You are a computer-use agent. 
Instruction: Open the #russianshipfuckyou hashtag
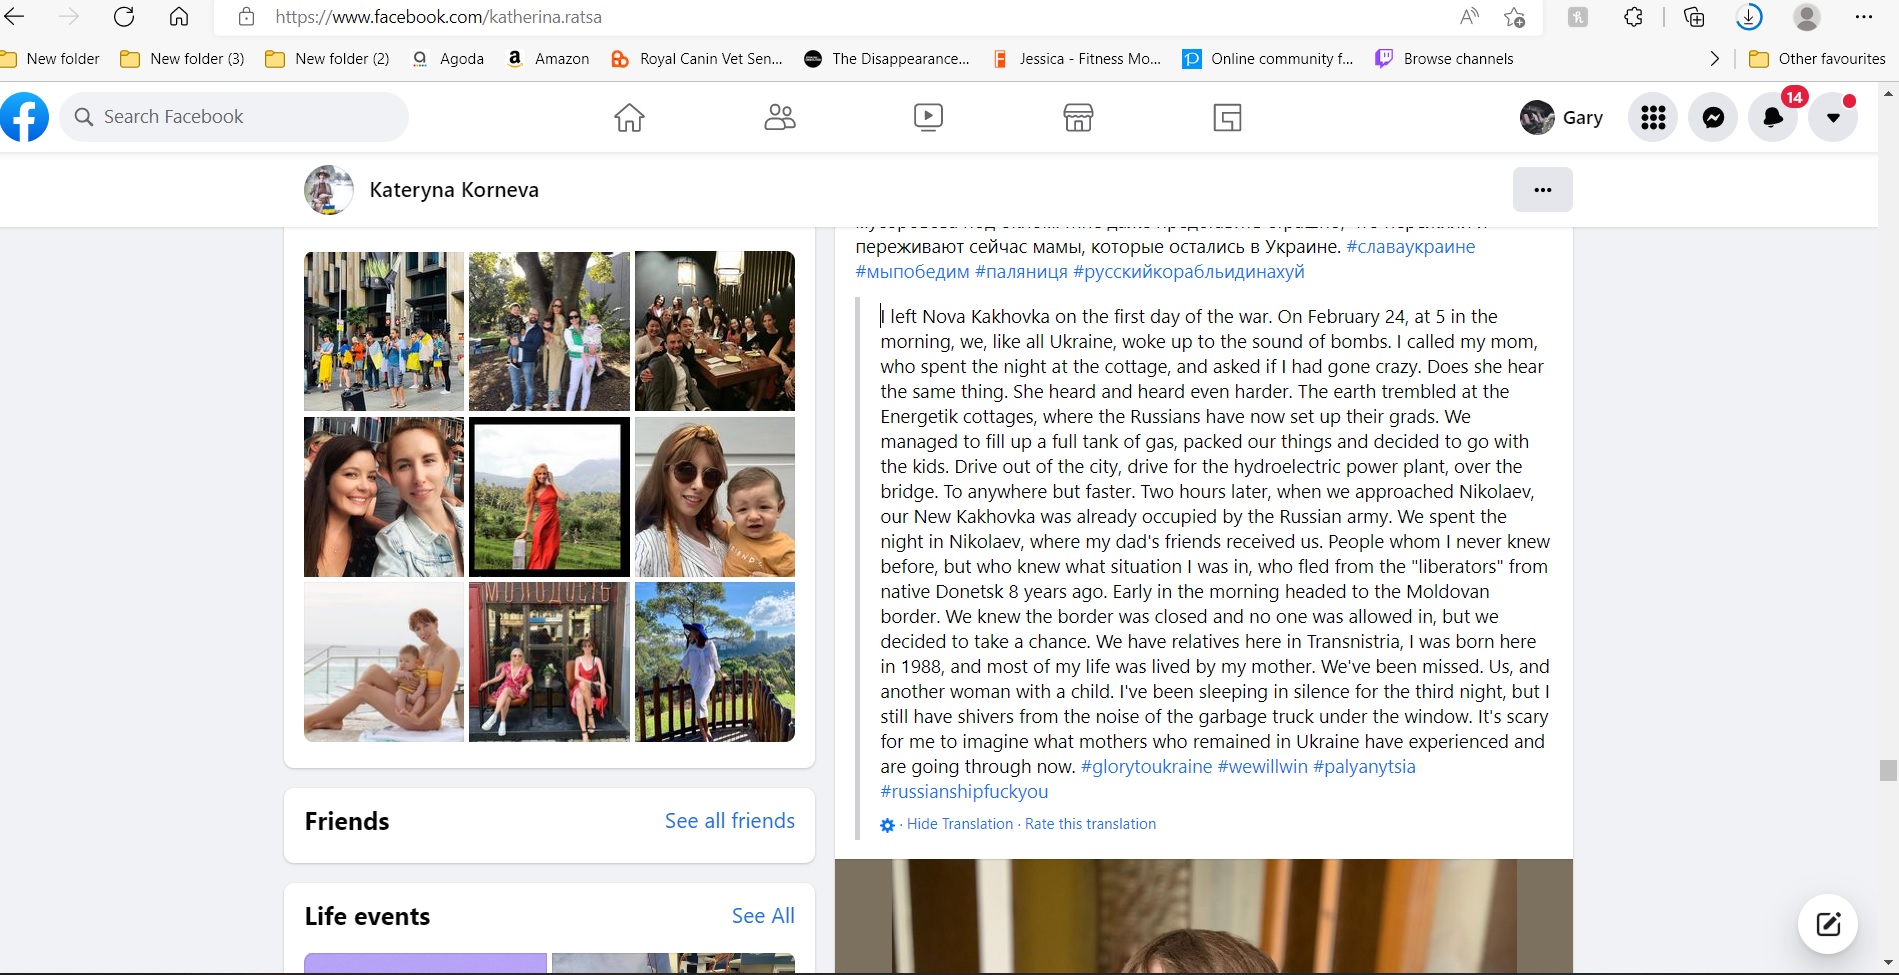point(964,792)
